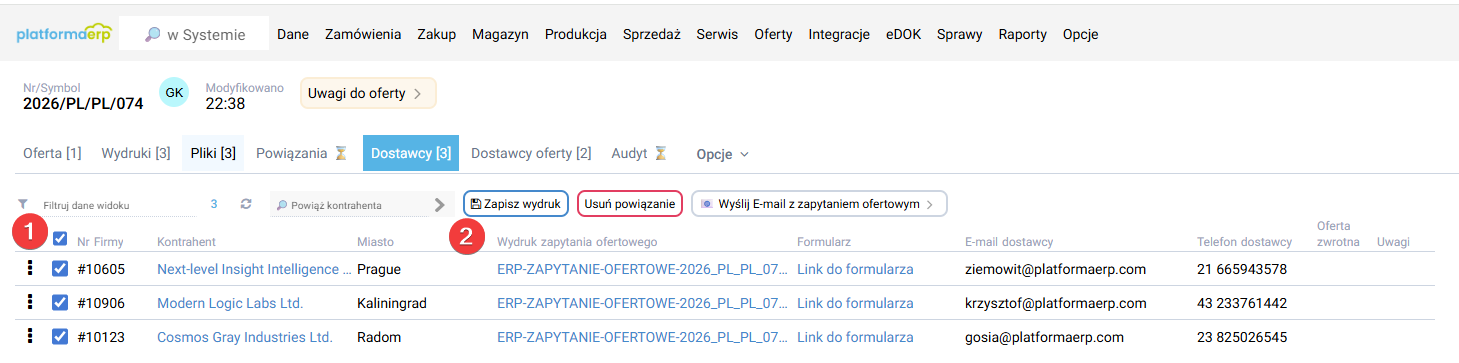Open the Integracje menu

coord(839,34)
